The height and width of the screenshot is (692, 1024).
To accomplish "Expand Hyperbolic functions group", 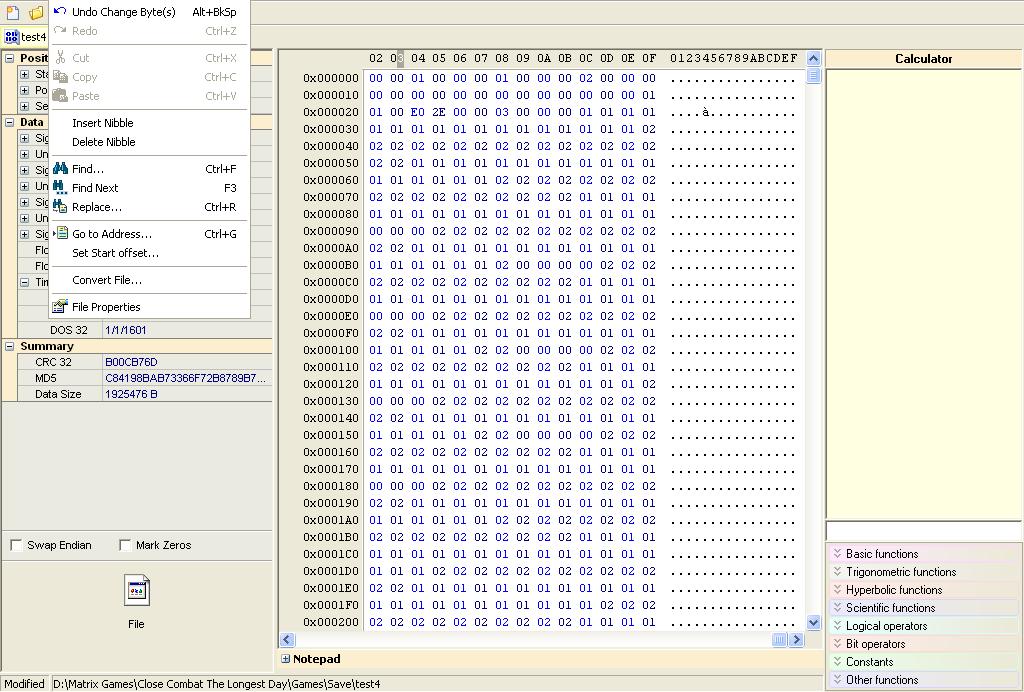I will click(x=924, y=590).
